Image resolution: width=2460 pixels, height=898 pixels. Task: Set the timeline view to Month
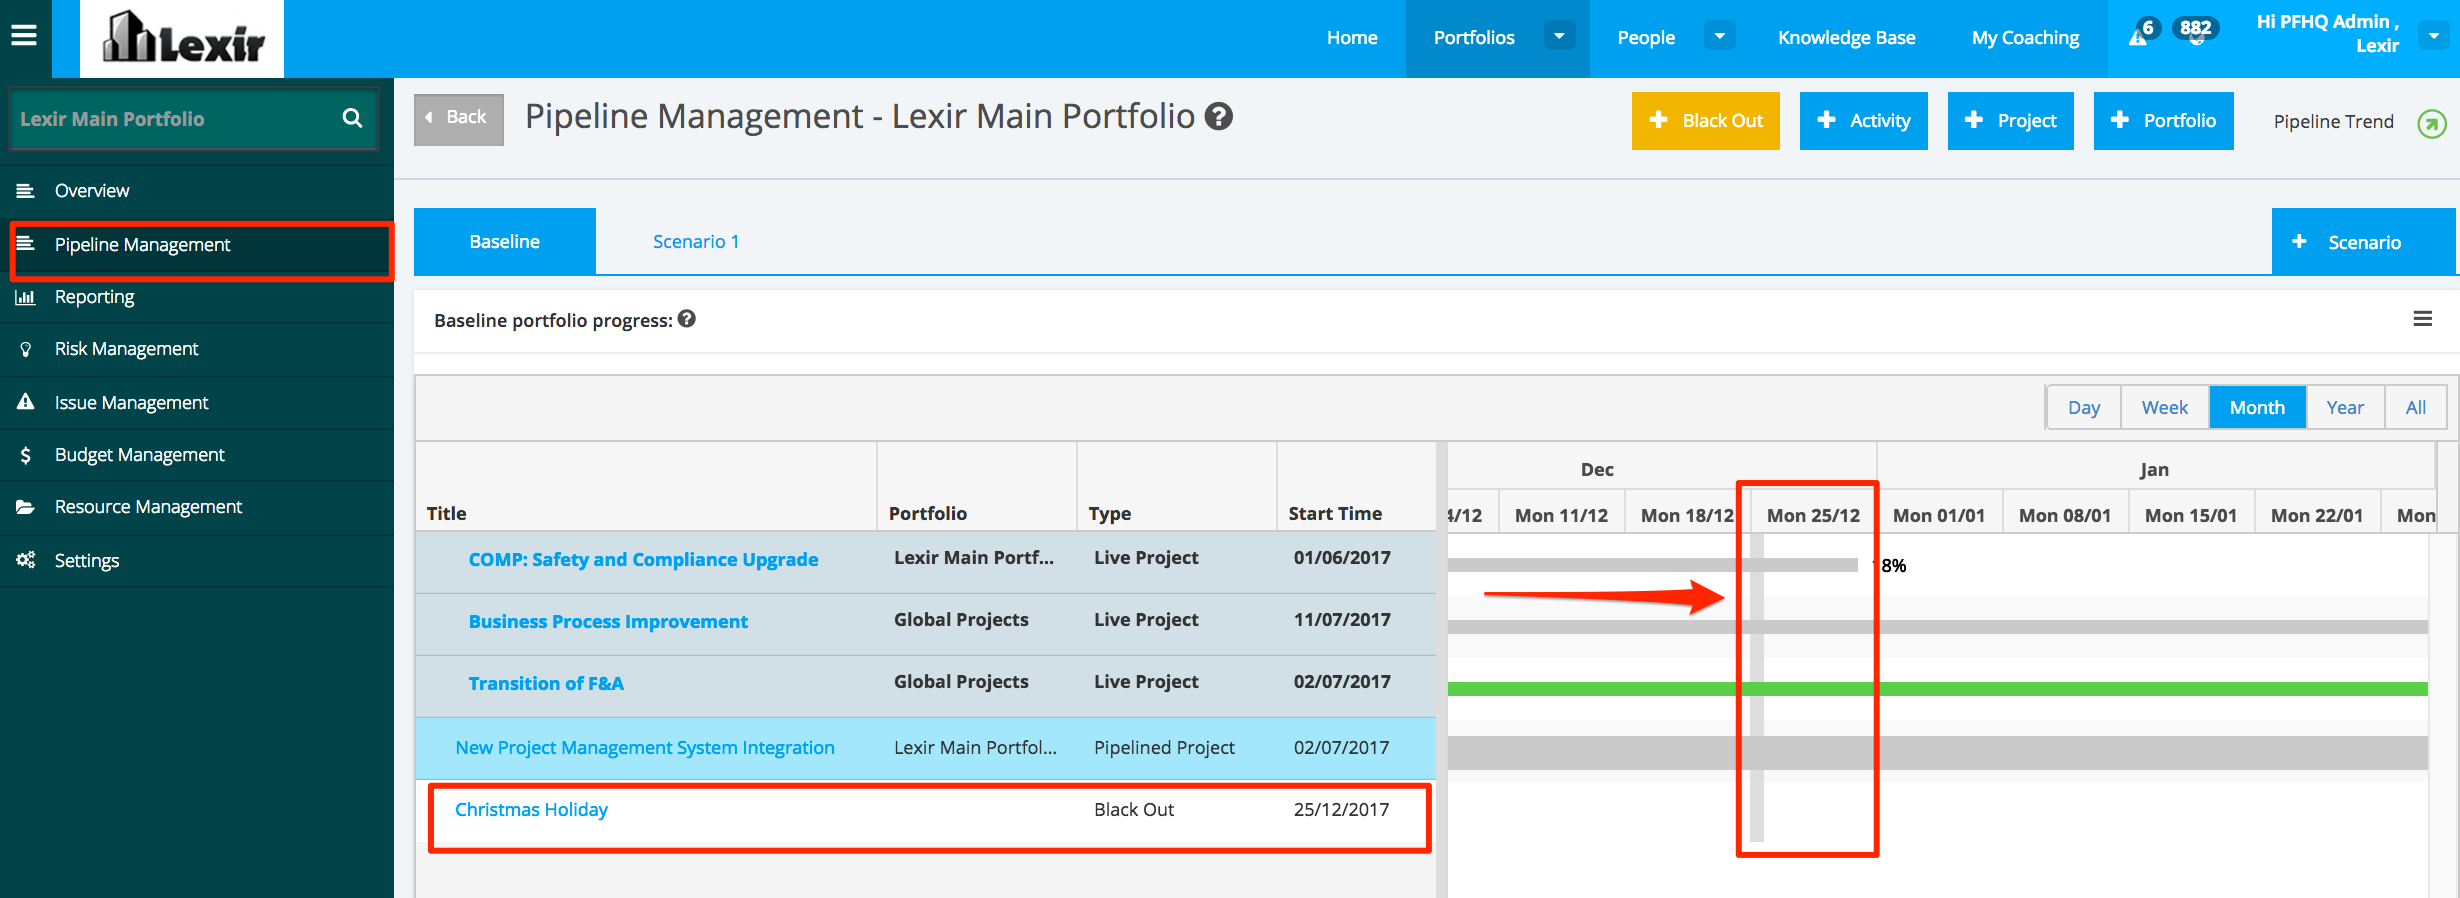point(2258,407)
